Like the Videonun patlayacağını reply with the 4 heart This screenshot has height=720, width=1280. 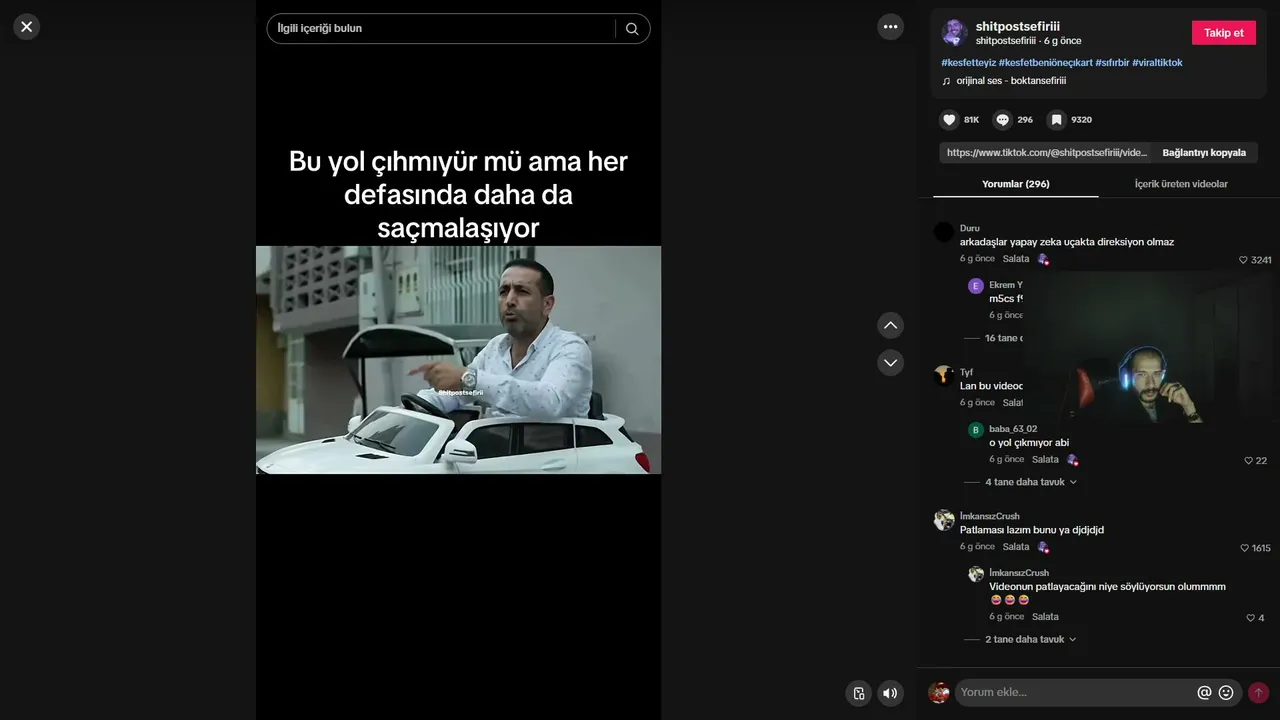pos(1250,618)
